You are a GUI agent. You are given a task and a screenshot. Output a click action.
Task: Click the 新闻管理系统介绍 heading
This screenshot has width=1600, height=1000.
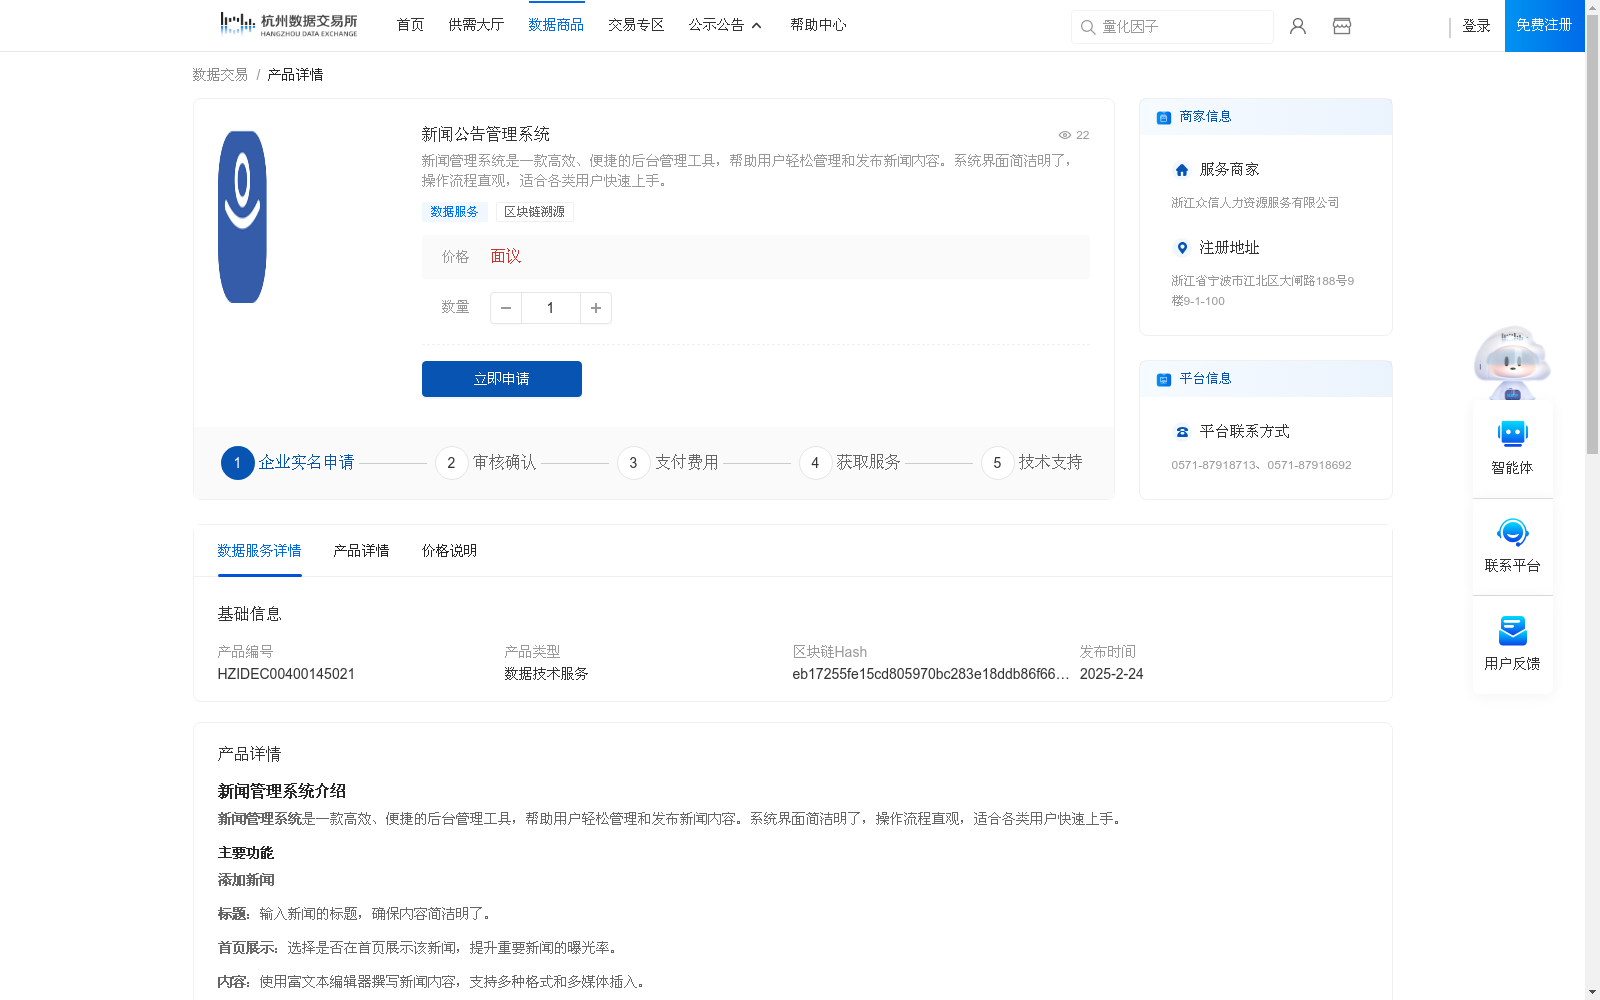point(282,791)
